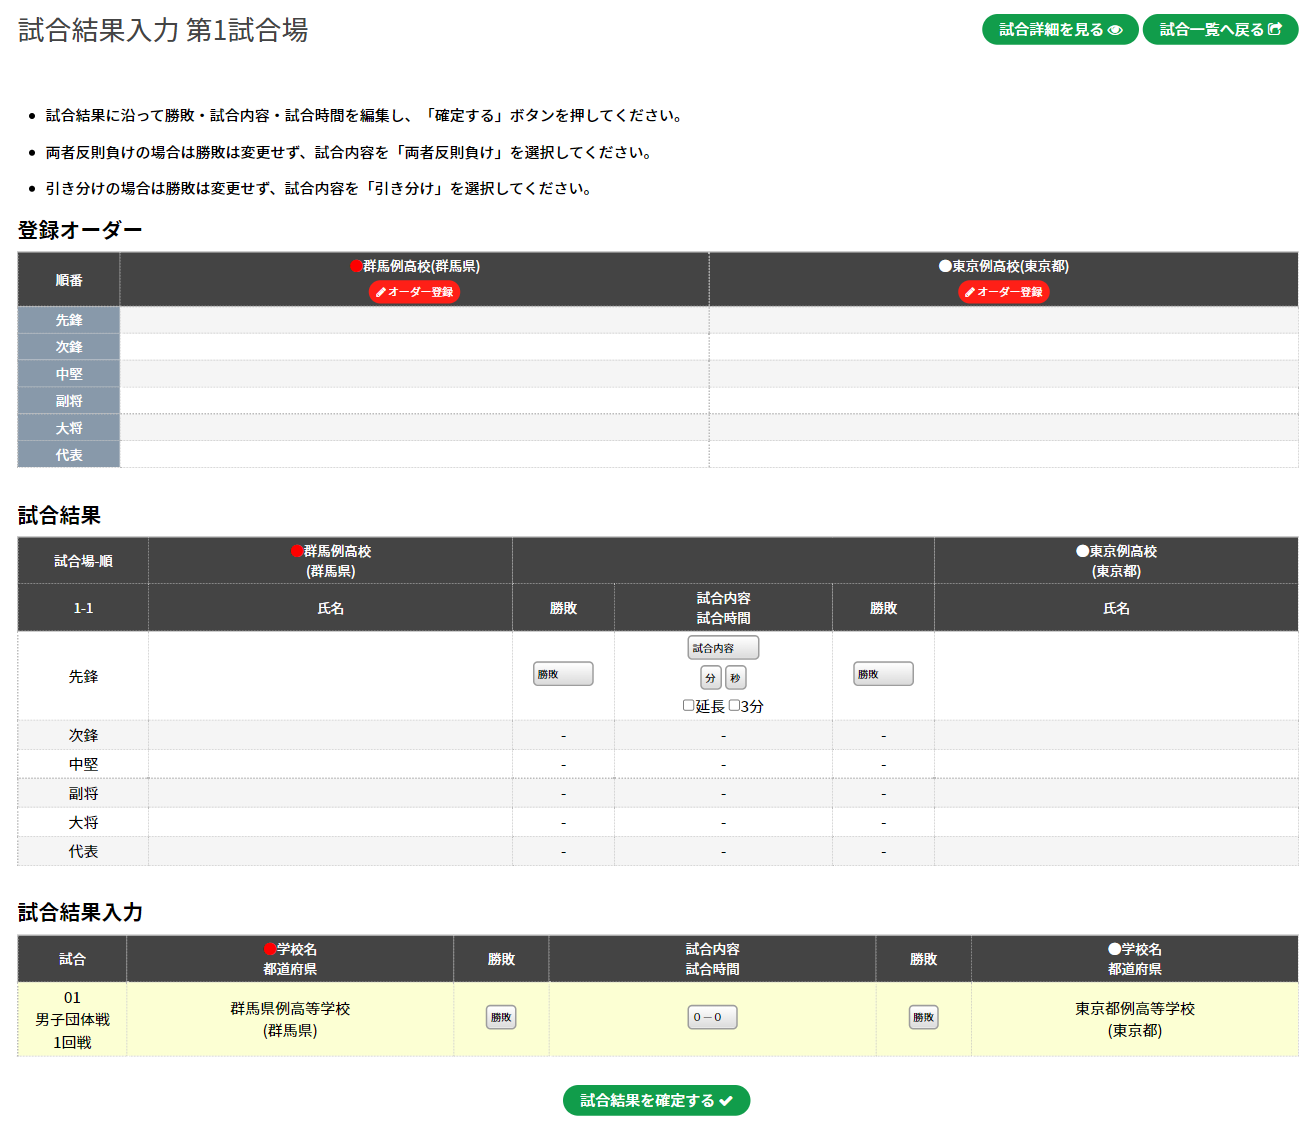1311x1130 pixels.
Task: Expand the 分 minutes dropdown
Action: tap(710, 678)
